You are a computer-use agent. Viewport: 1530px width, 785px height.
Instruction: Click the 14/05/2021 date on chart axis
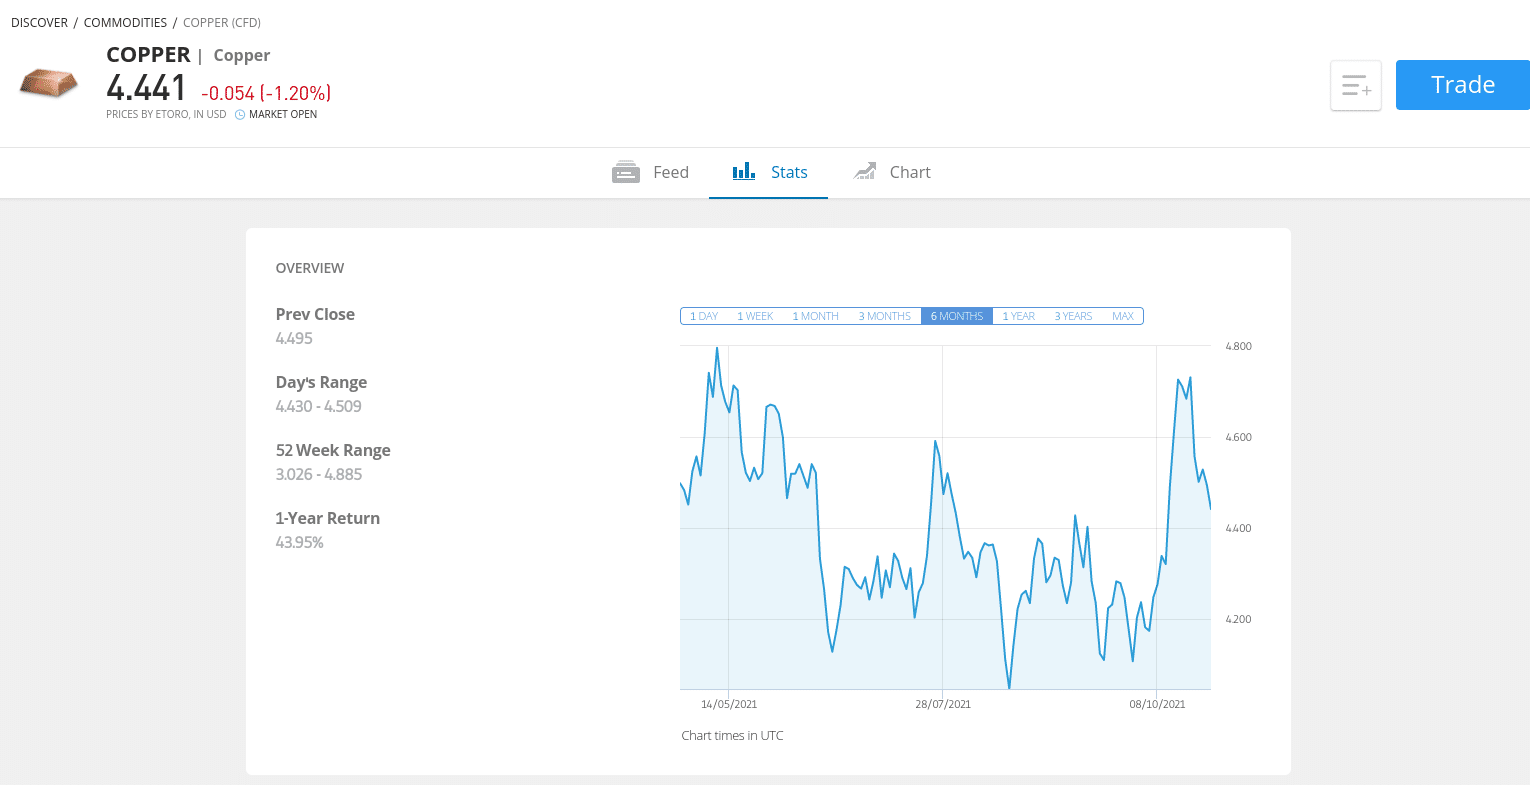[729, 704]
